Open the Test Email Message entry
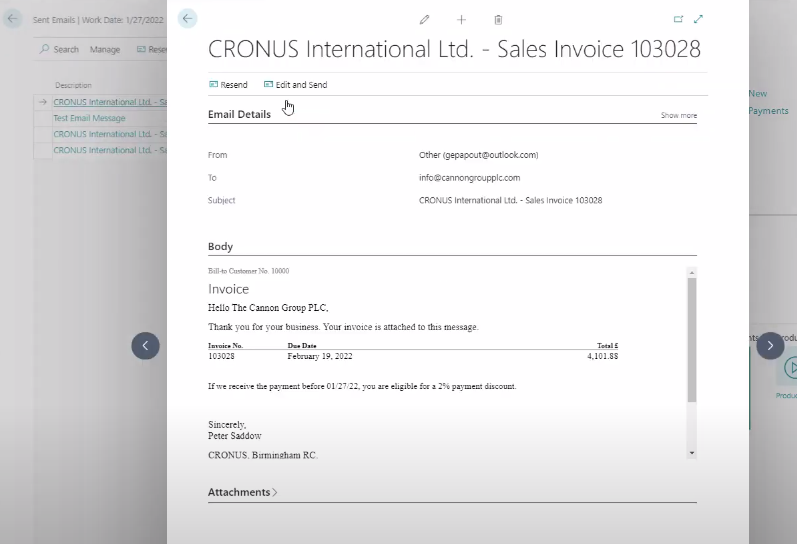The width and height of the screenshot is (797, 544). [89, 118]
